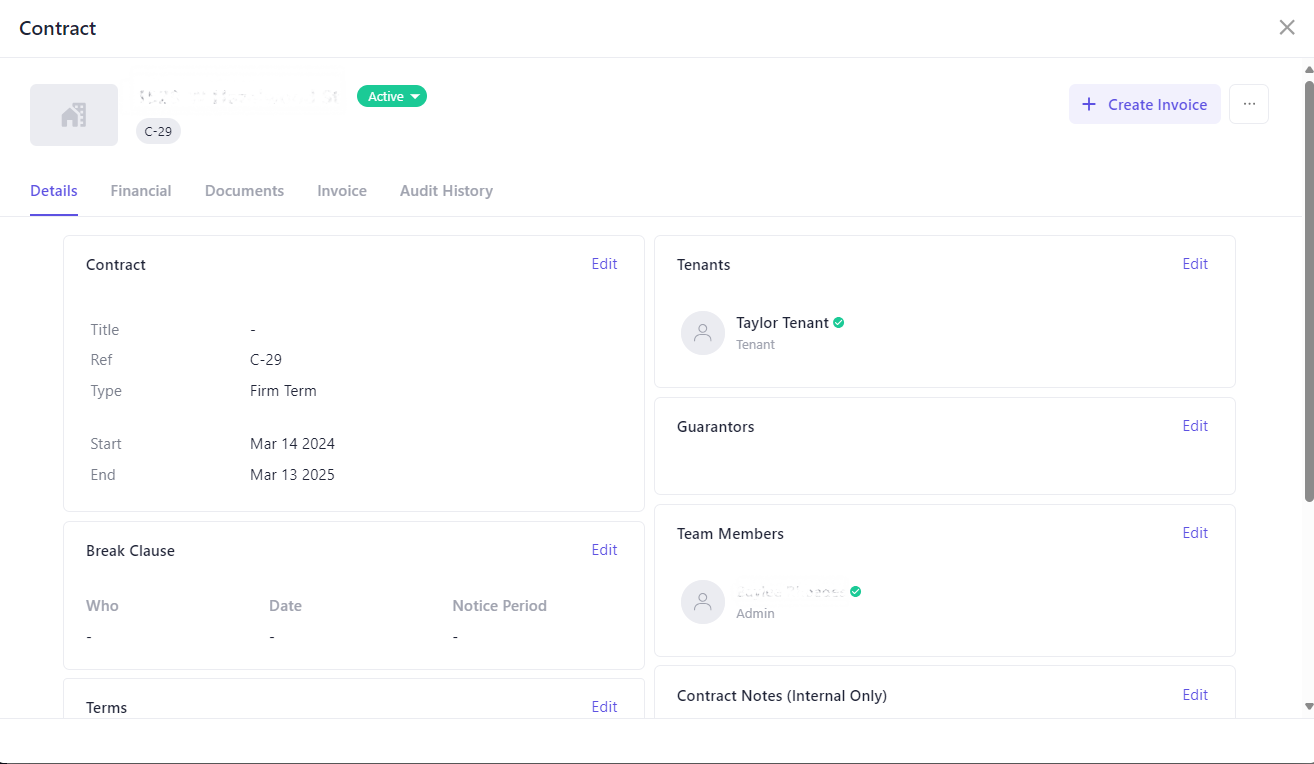Open the more options ellipsis menu
1314x764 pixels.
tap(1248, 104)
